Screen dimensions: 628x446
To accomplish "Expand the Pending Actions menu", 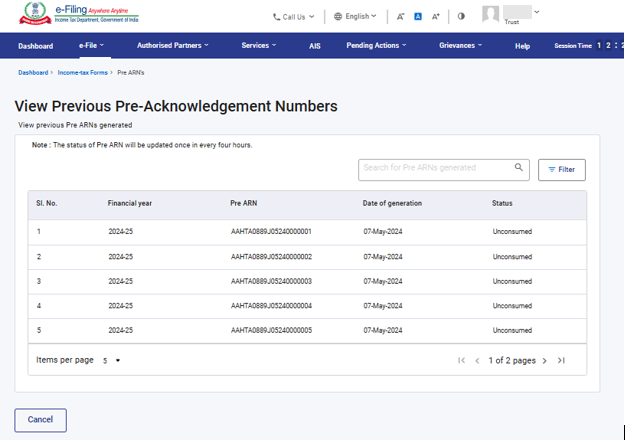I will pos(376,46).
